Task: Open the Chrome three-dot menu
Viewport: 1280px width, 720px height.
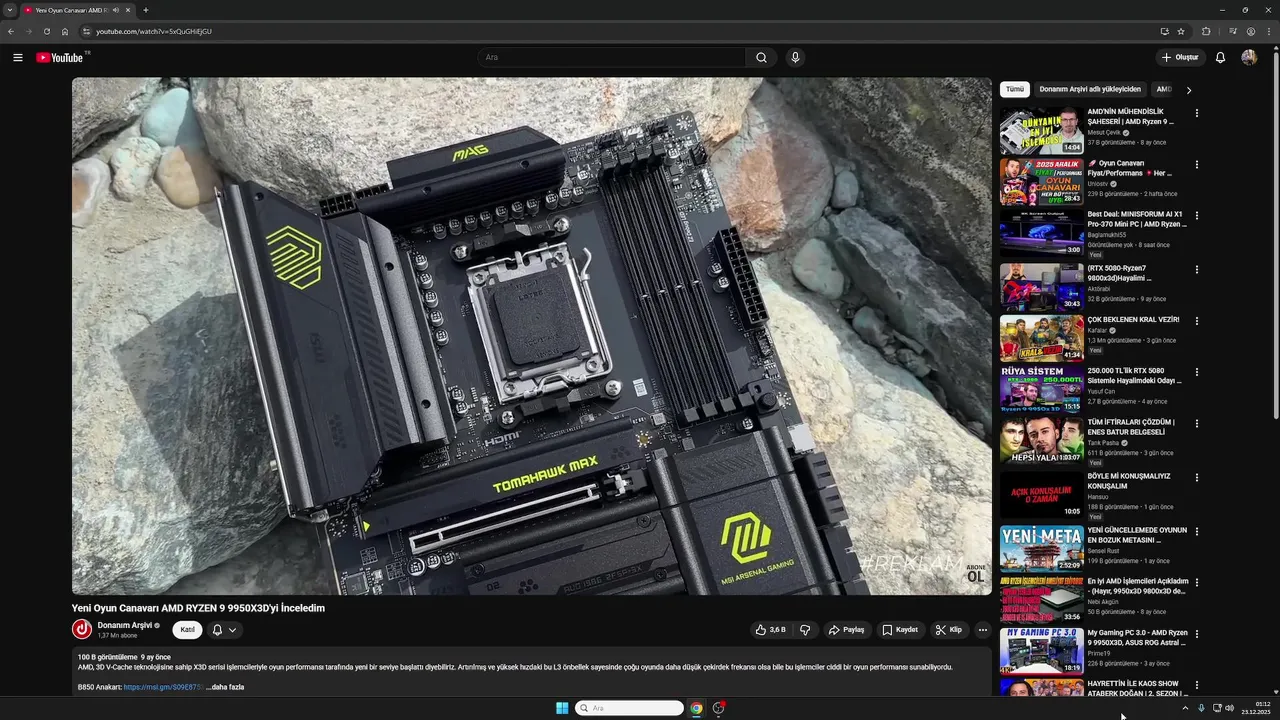Action: point(1268,31)
